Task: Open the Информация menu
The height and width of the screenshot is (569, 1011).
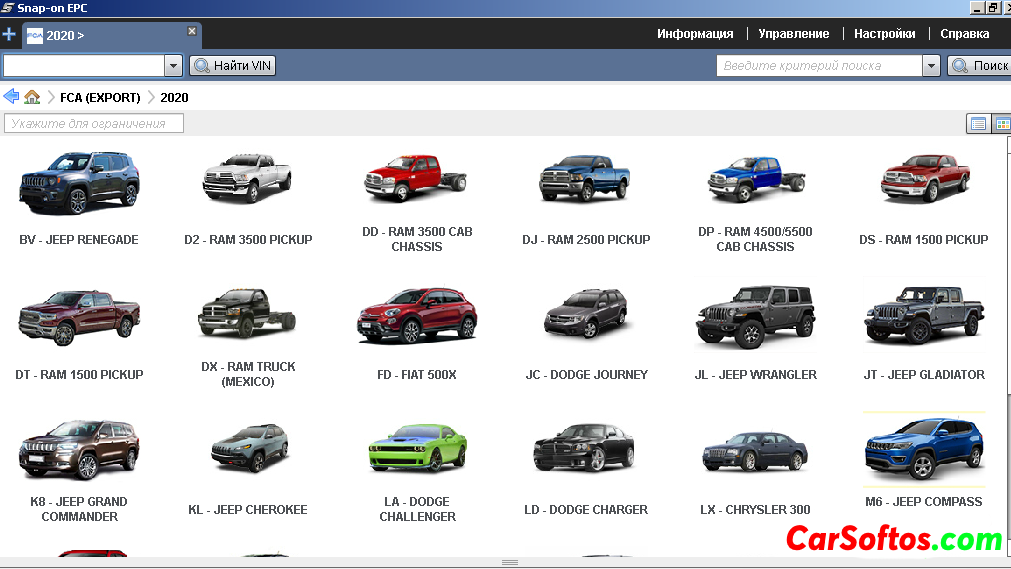Action: (x=695, y=34)
